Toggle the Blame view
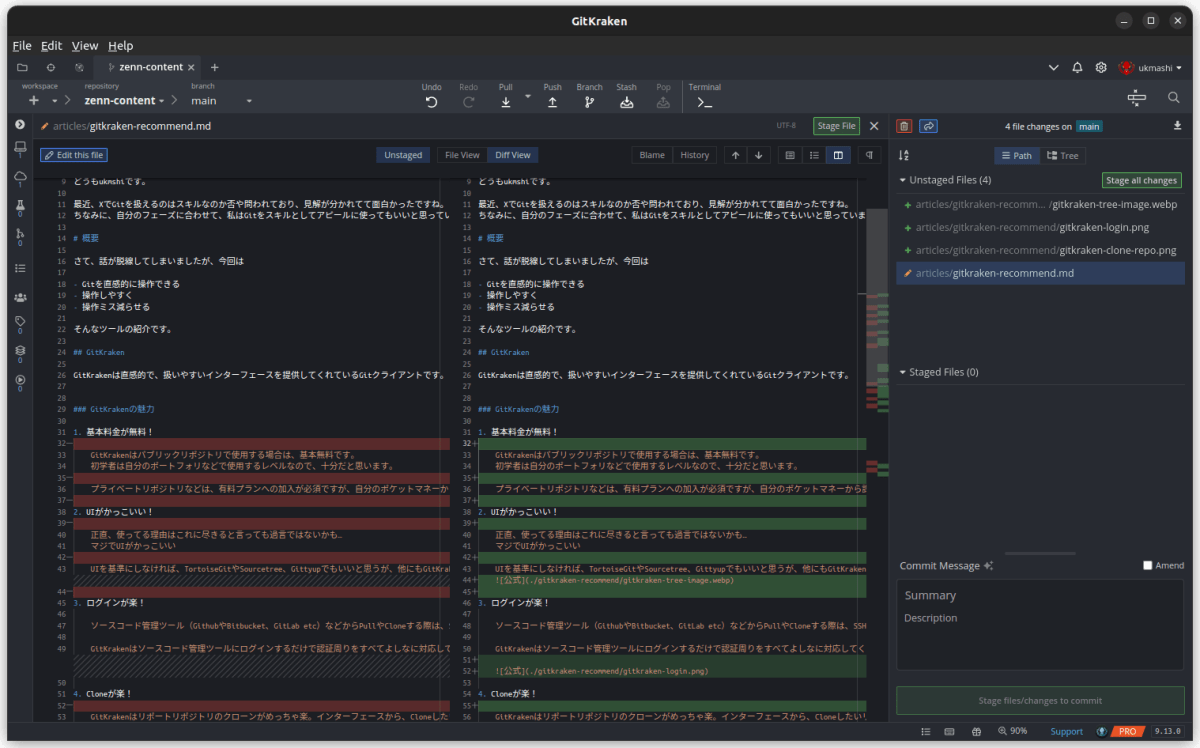Image resolution: width=1200 pixels, height=748 pixels. (652, 155)
